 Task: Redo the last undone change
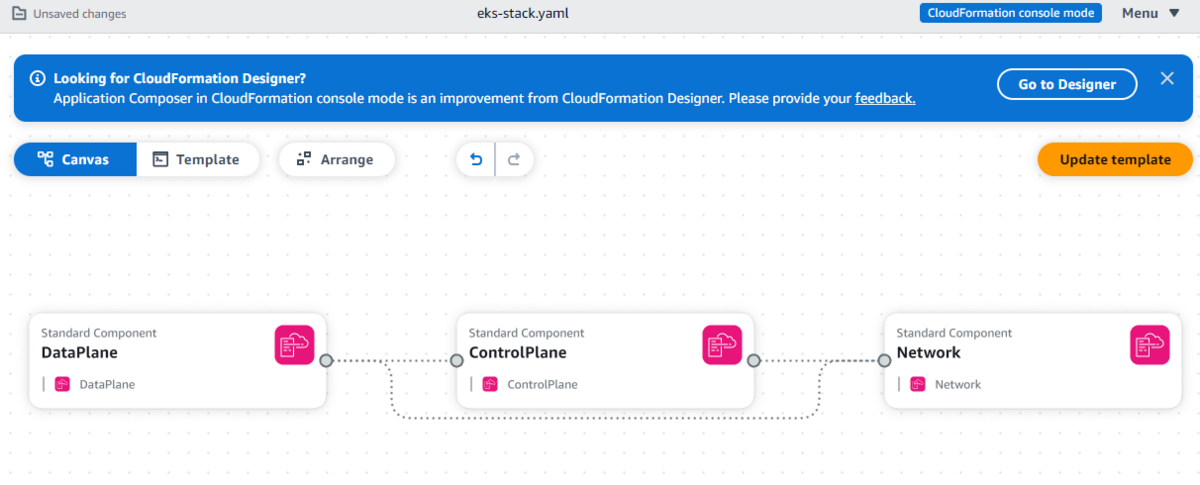514,159
